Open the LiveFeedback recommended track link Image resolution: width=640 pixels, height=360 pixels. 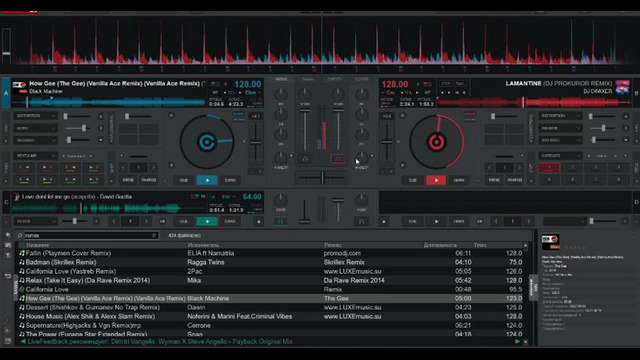pos(160,341)
